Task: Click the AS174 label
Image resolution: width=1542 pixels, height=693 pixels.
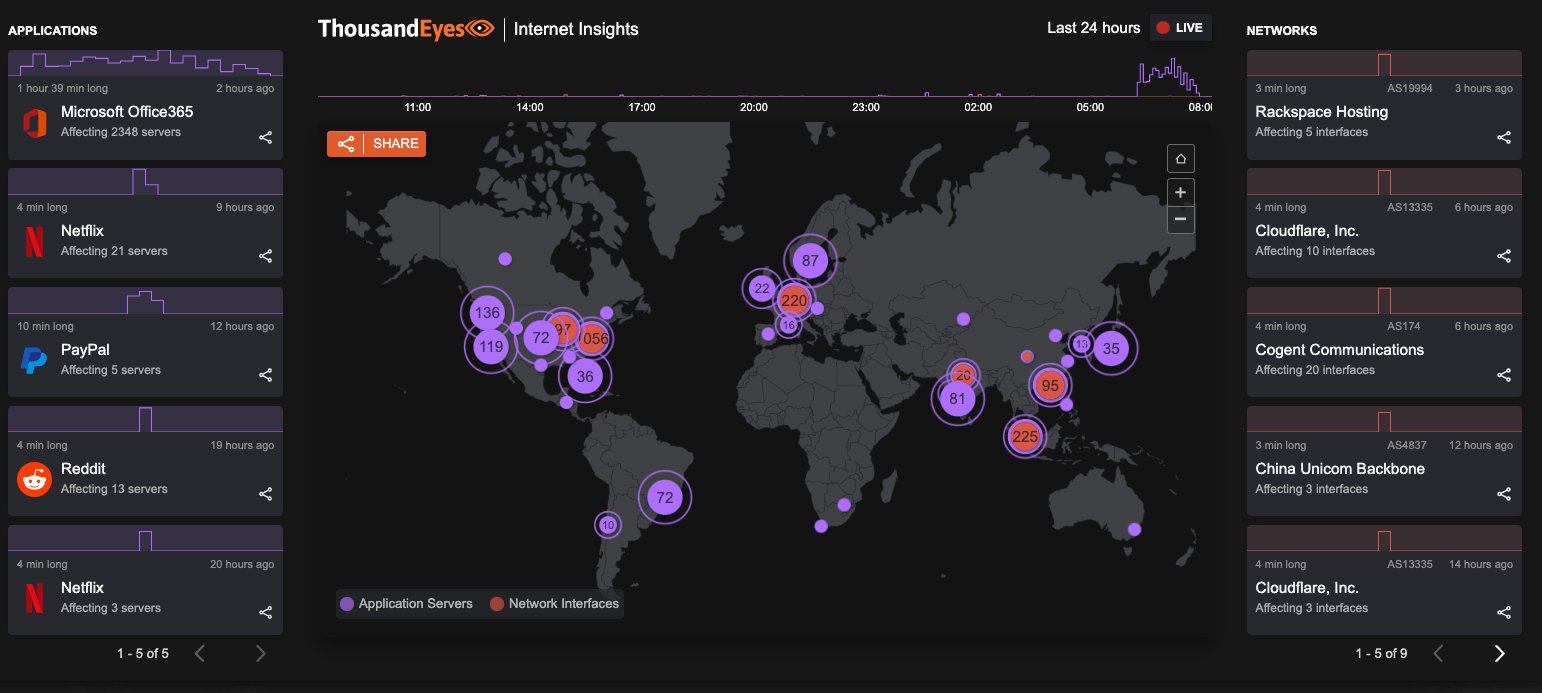Action: click(x=1403, y=326)
